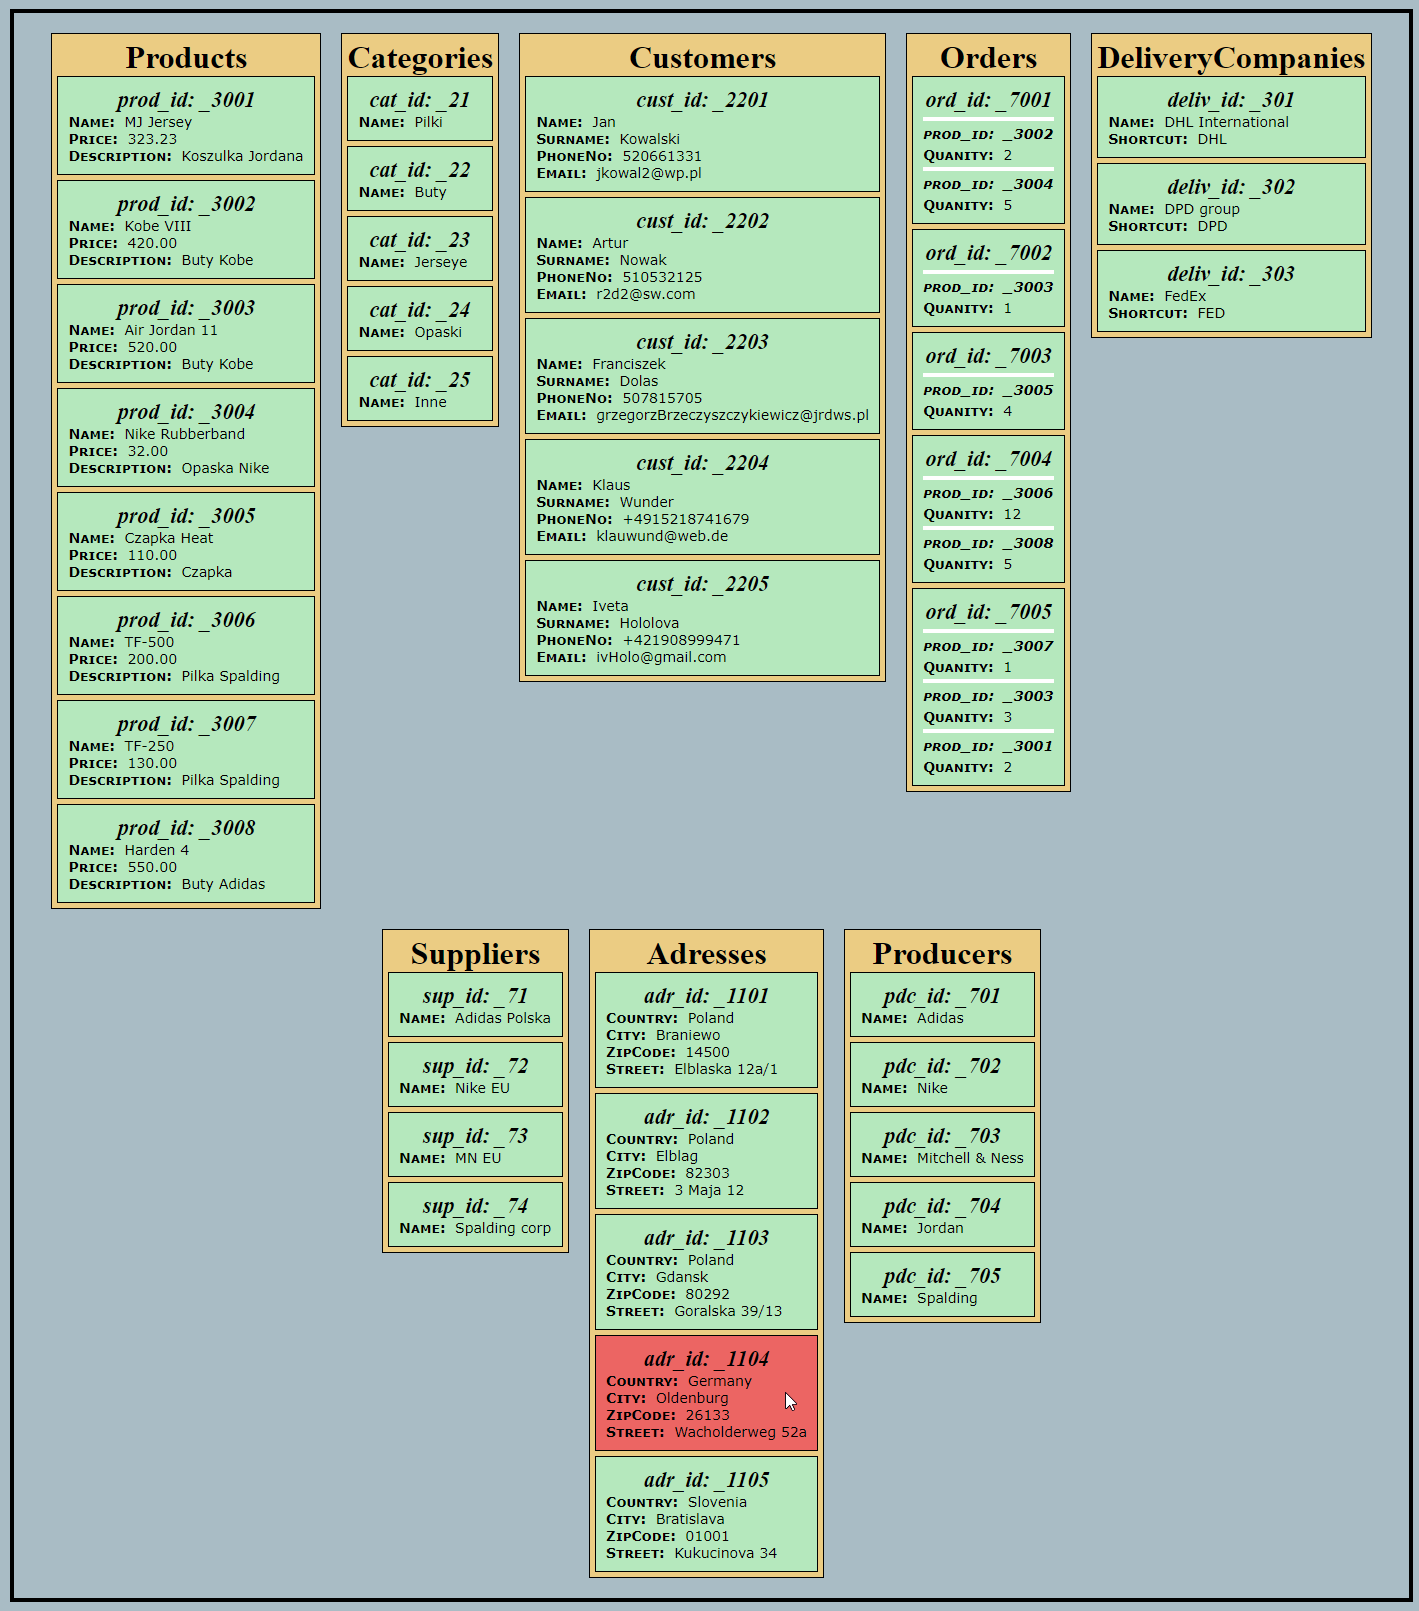The width and height of the screenshot is (1419, 1611).
Task: Click the Adresses table header
Action: (x=706, y=954)
